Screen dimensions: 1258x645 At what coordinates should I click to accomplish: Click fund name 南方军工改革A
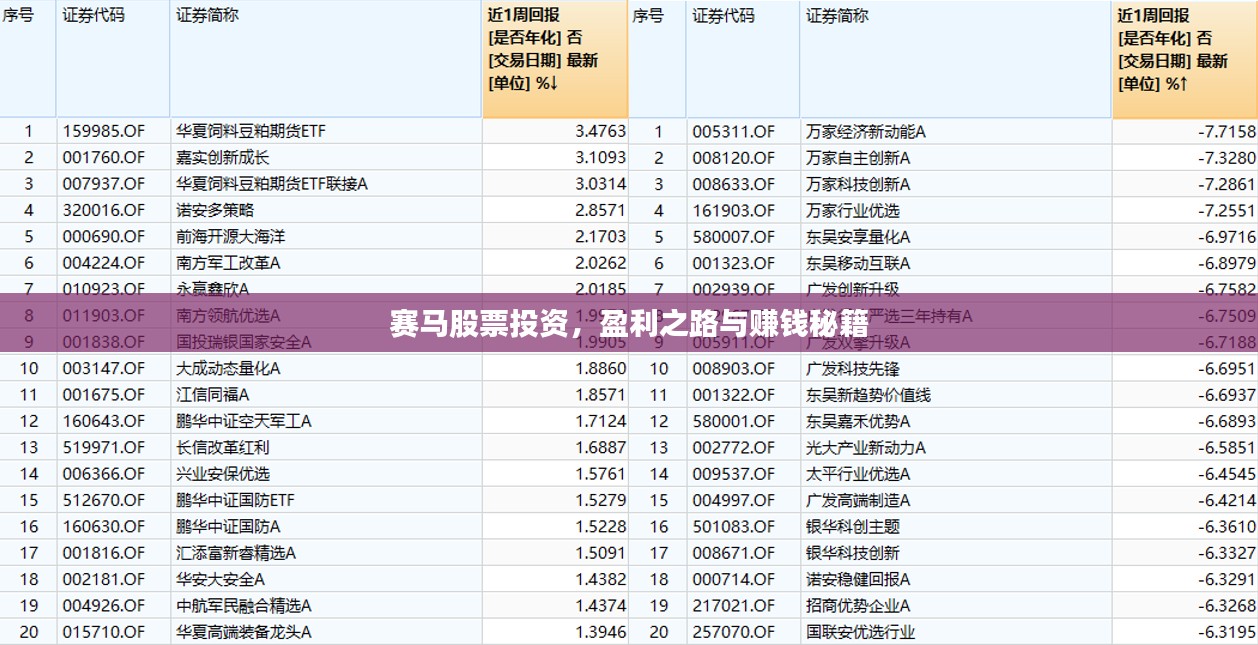(228, 263)
